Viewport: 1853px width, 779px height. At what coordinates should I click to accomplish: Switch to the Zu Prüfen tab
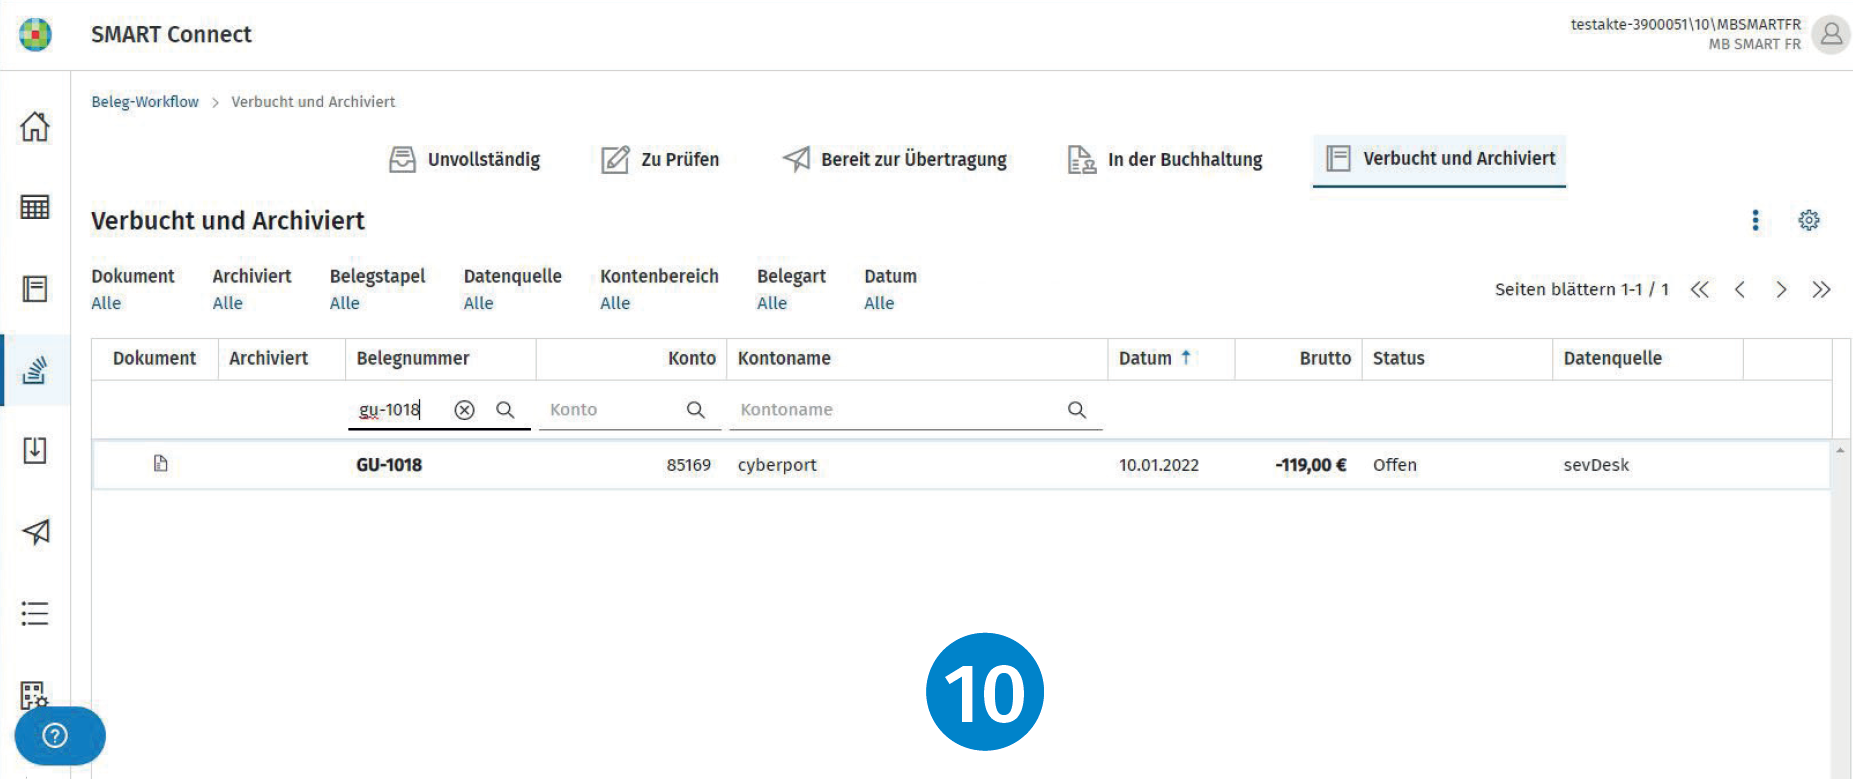point(660,159)
